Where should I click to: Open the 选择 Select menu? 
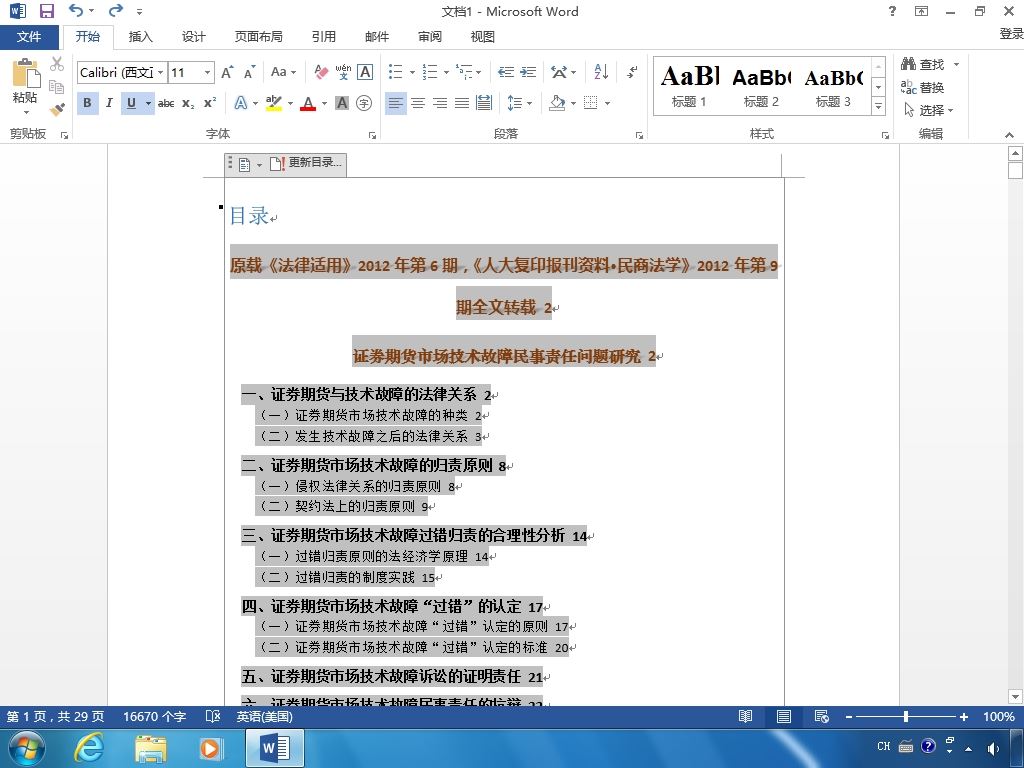(x=929, y=110)
